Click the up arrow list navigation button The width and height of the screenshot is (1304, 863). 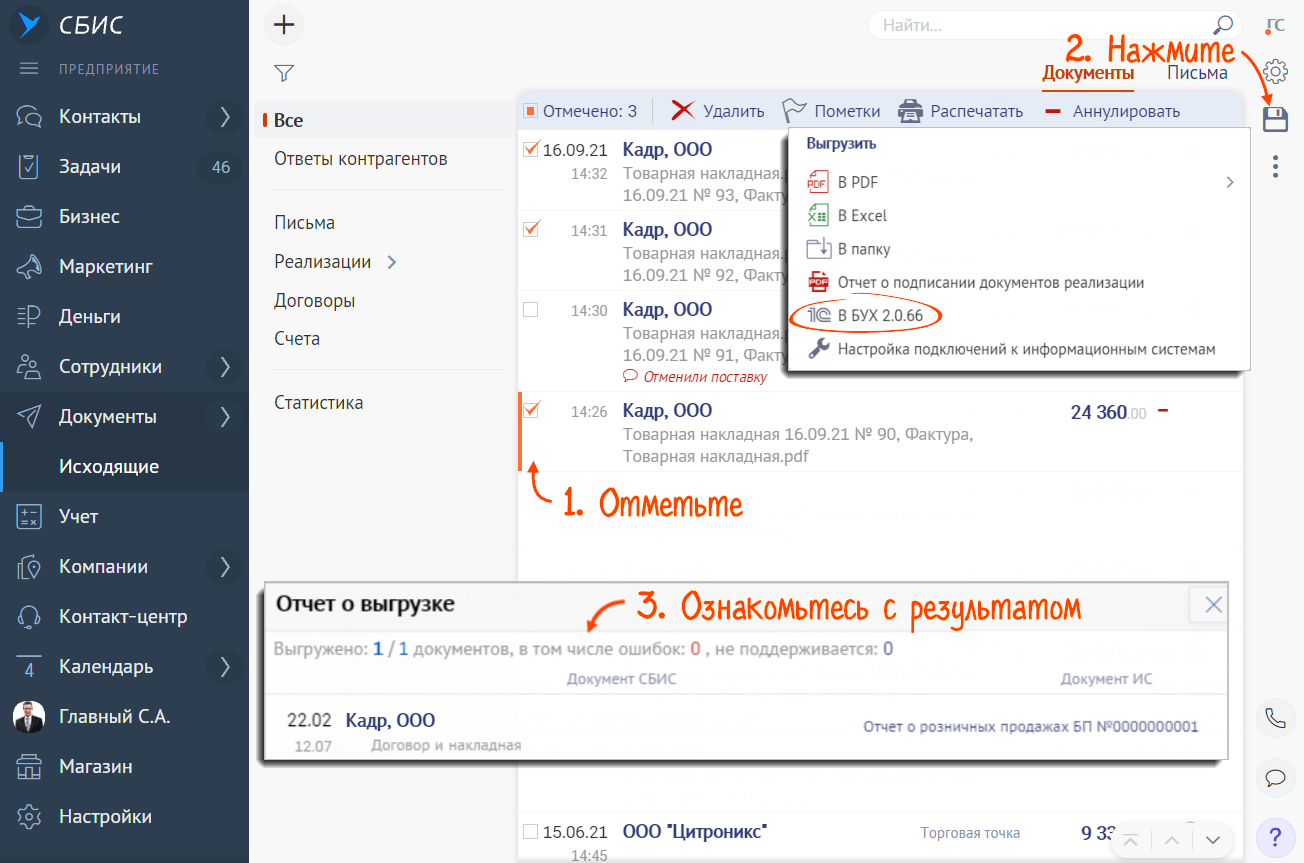(1172, 840)
